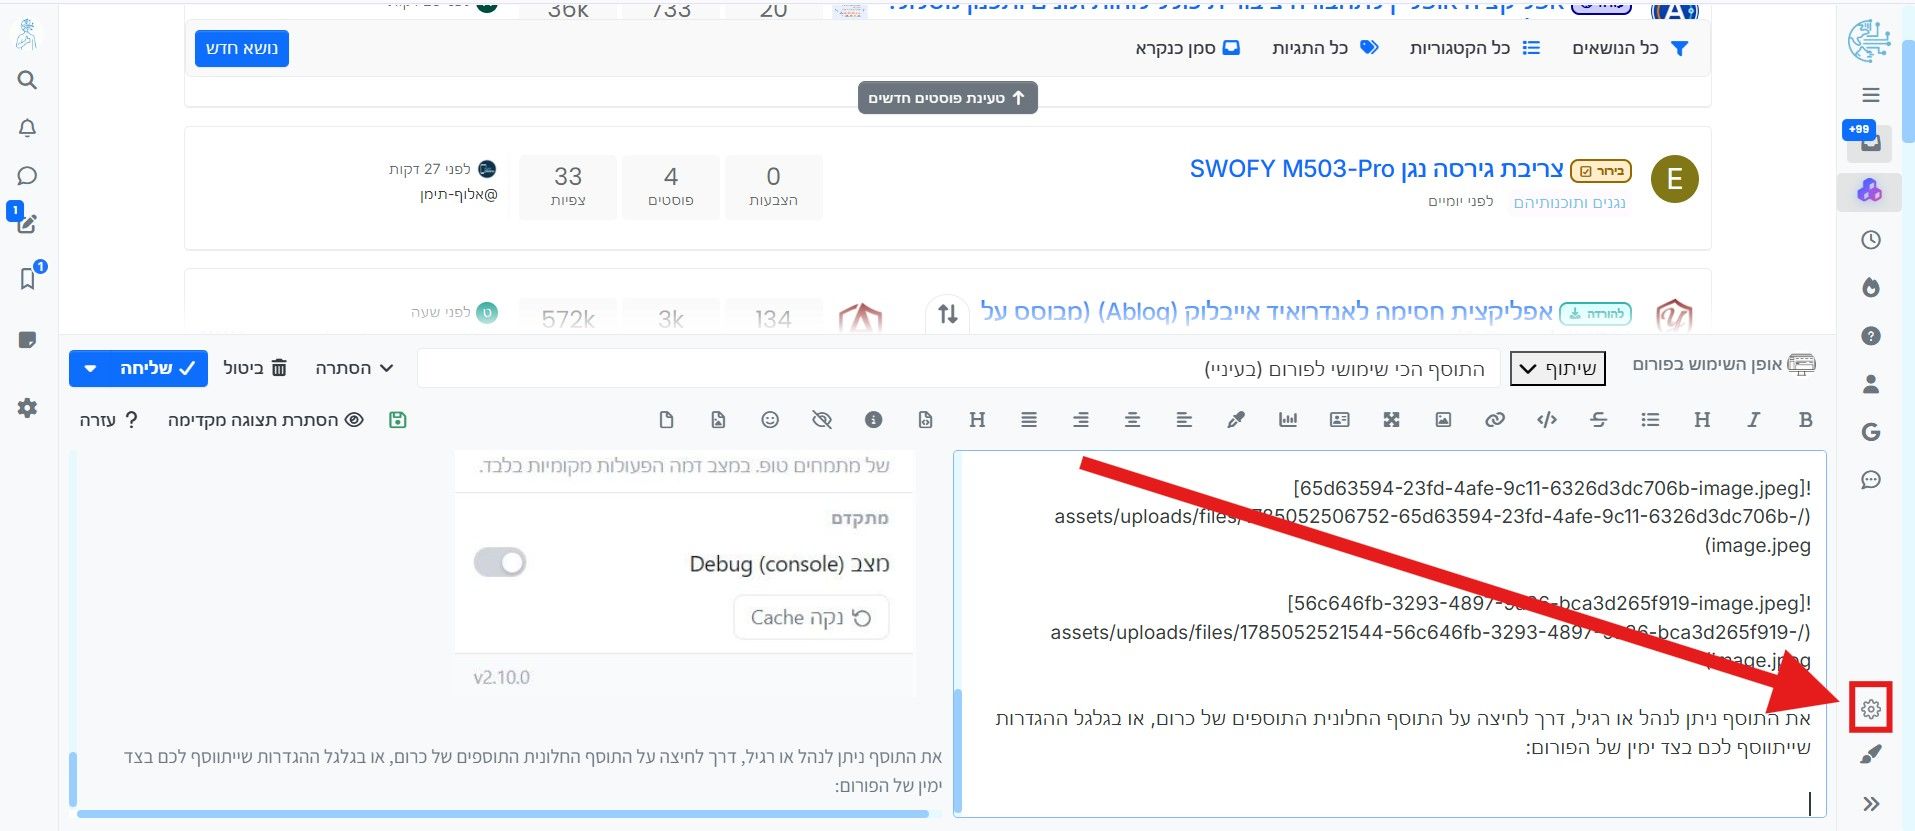Click the crossed-eye spoiler icon in toolbar
1915x831 pixels.
(822, 420)
